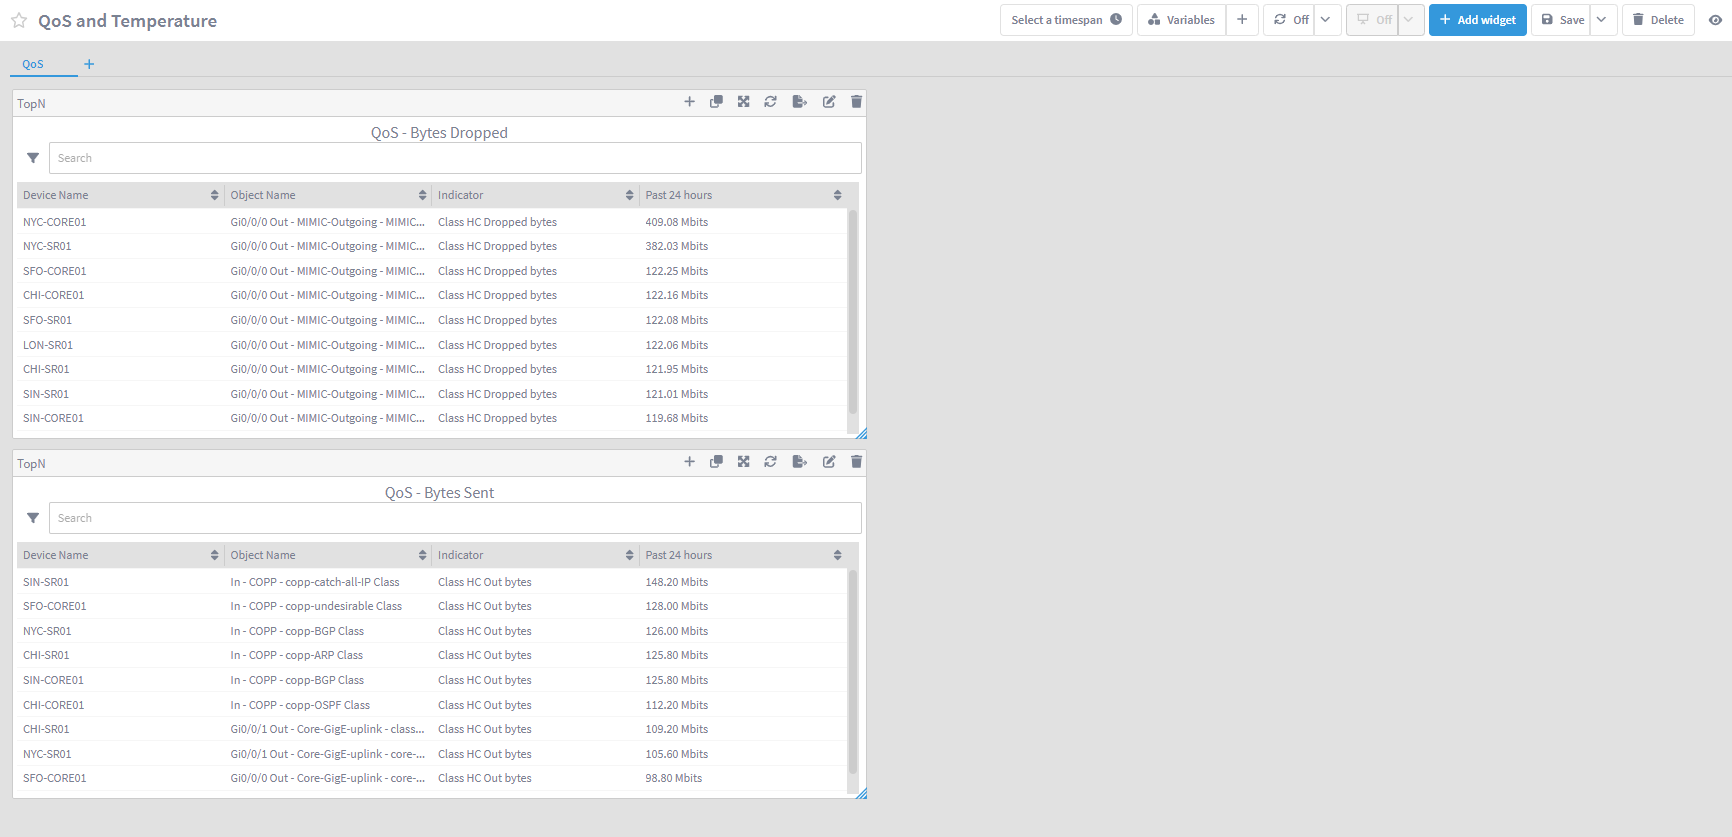Expand Bytes Sent widget to fullscreen
The height and width of the screenshot is (837, 1732).
pos(743,462)
